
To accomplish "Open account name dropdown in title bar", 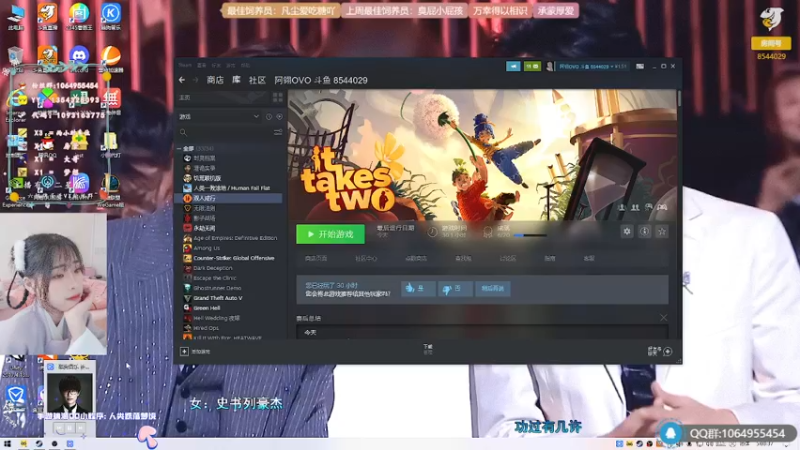I will (x=592, y=66).
